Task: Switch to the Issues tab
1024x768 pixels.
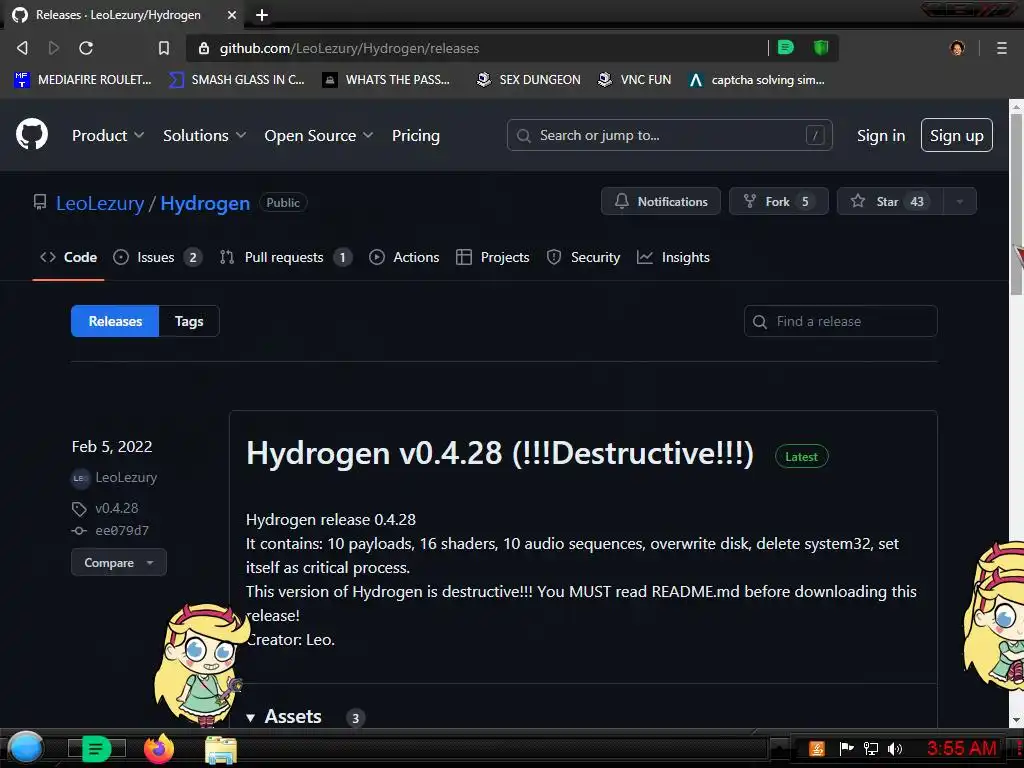Action: click(157, 257)
